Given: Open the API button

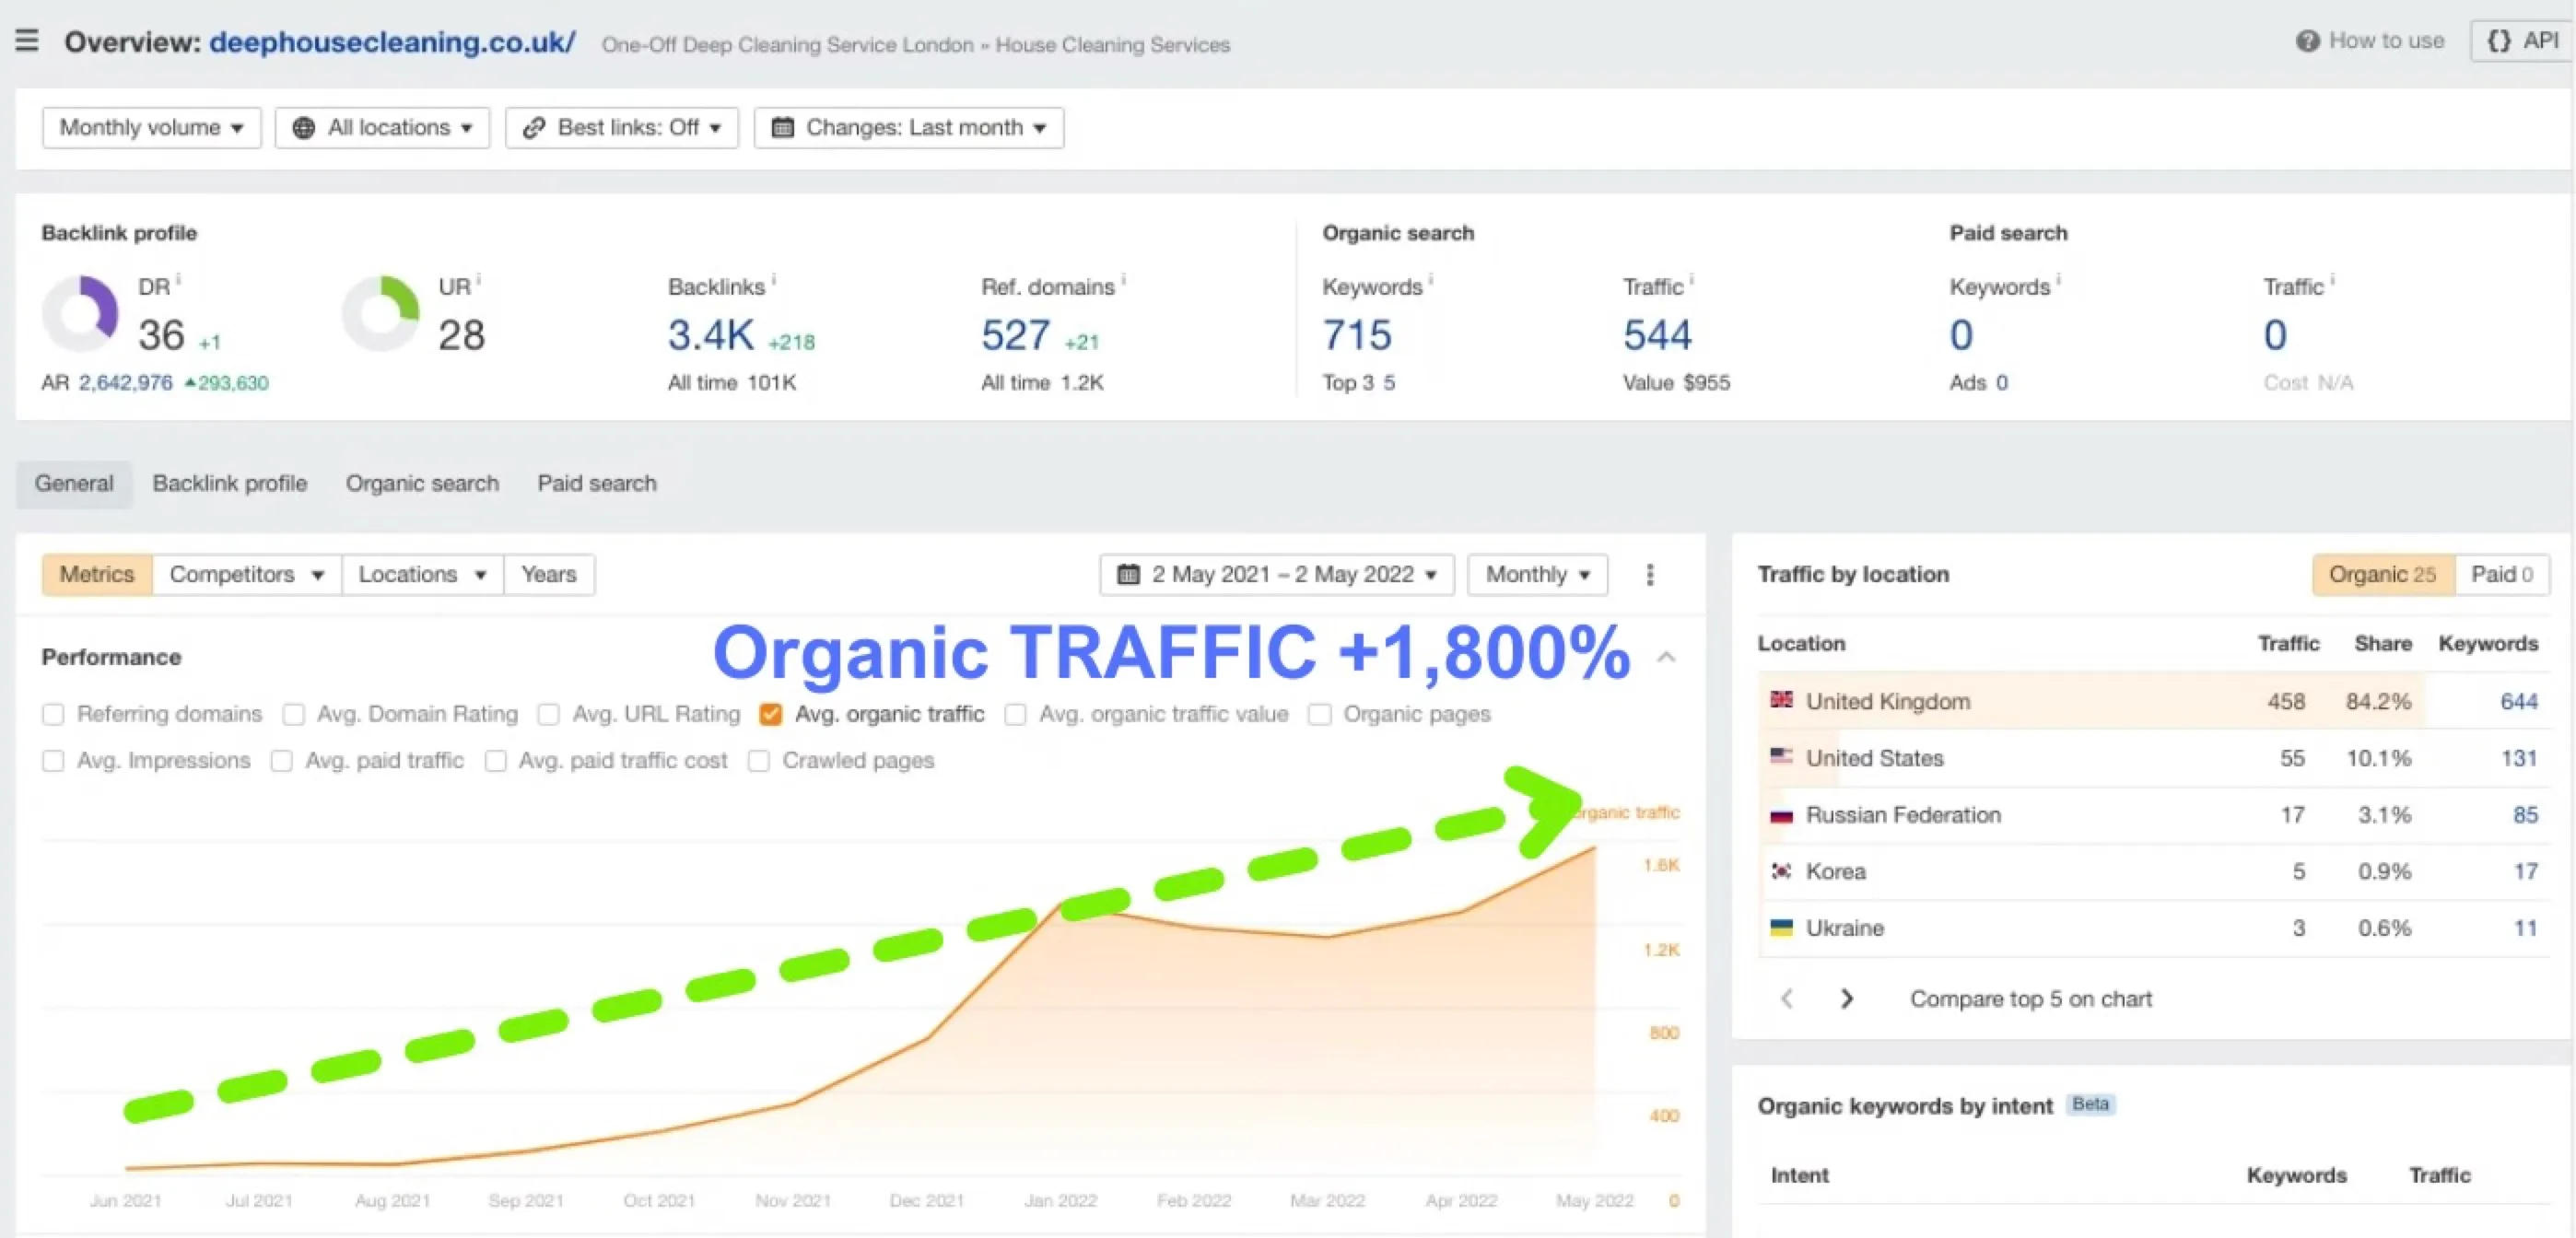Looking at the screenshot, I should 2523,41.
